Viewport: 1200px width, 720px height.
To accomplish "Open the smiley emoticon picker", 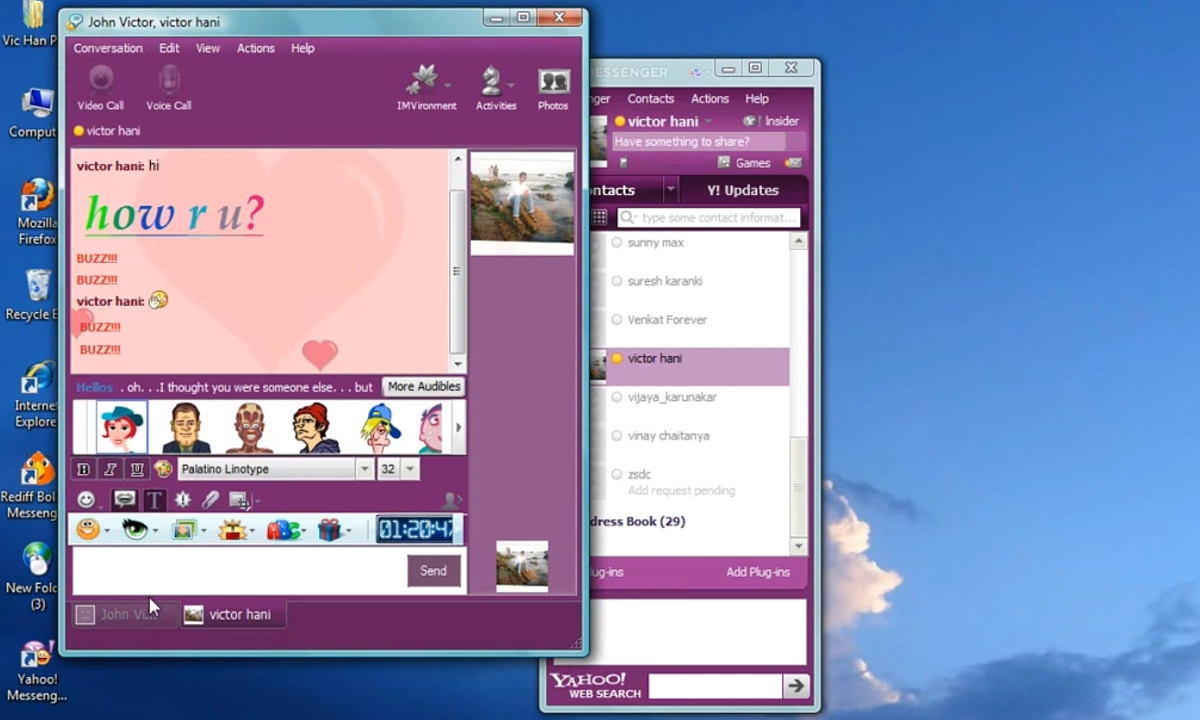I will pos(87,499).
